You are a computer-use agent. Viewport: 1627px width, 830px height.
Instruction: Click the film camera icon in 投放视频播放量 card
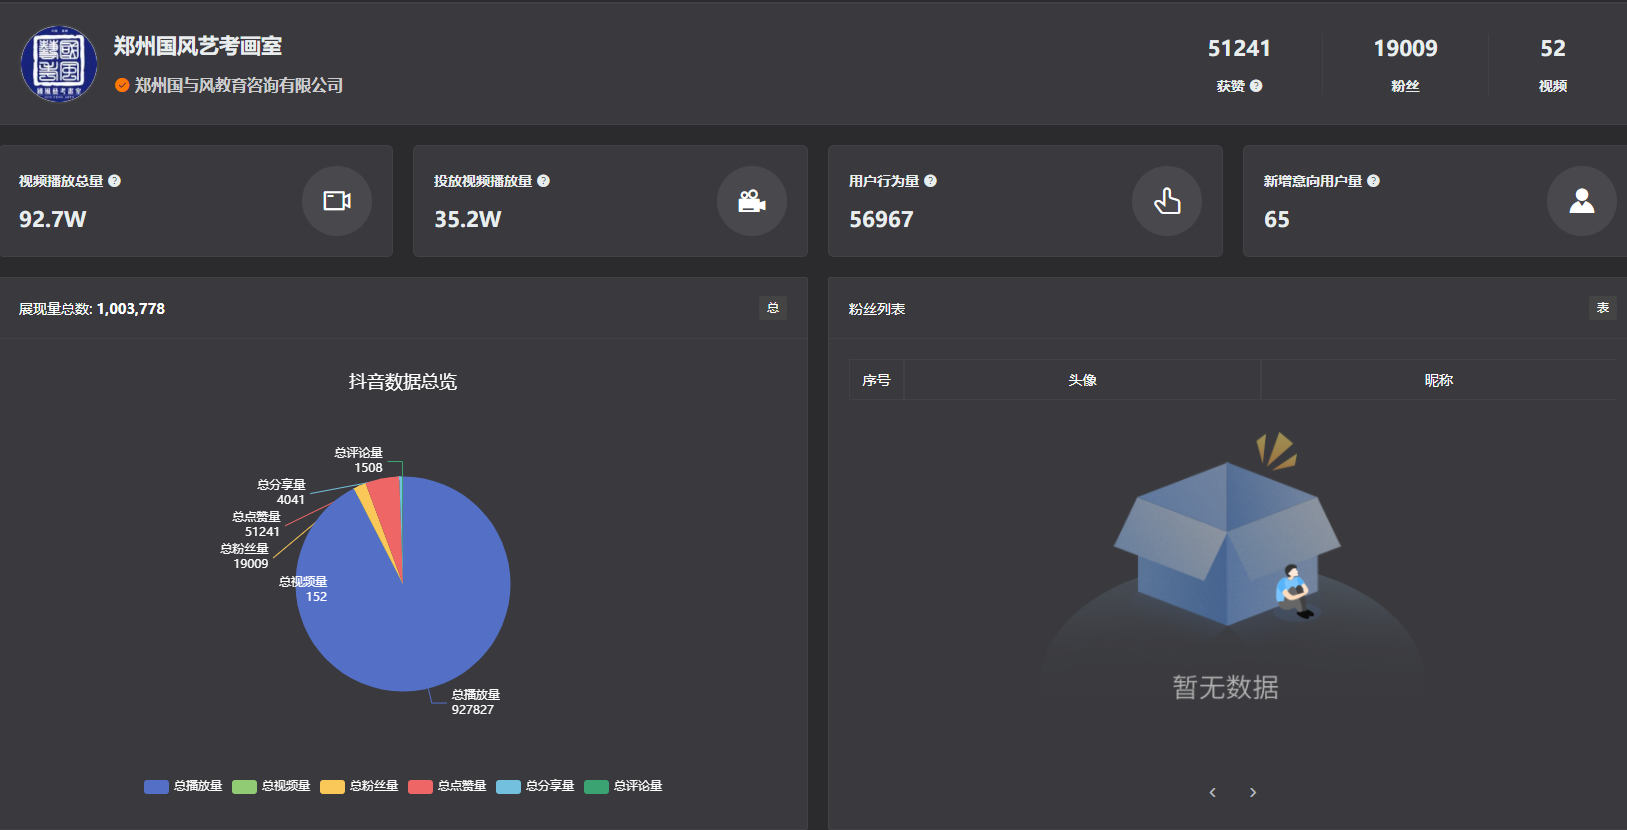[751, 201]
